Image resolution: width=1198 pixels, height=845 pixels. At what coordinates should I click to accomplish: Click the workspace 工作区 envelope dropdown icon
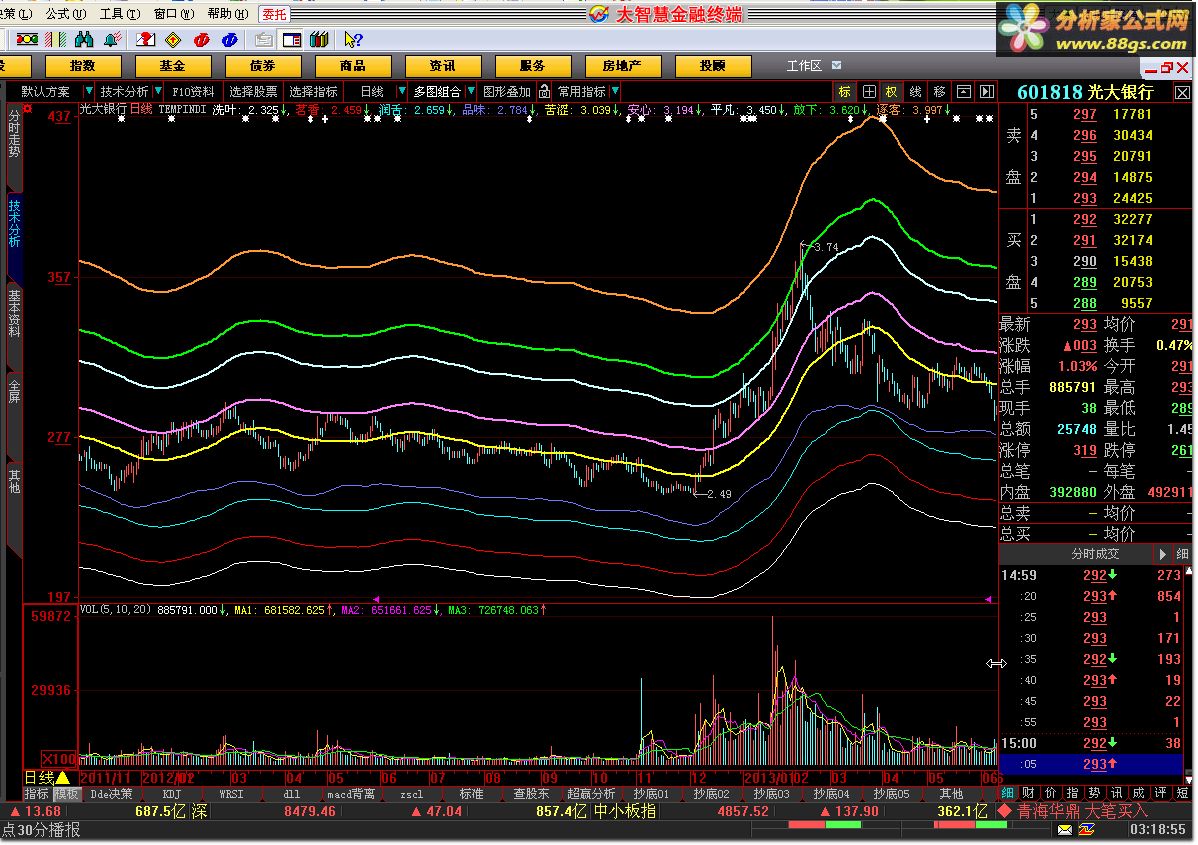point(837,66)
